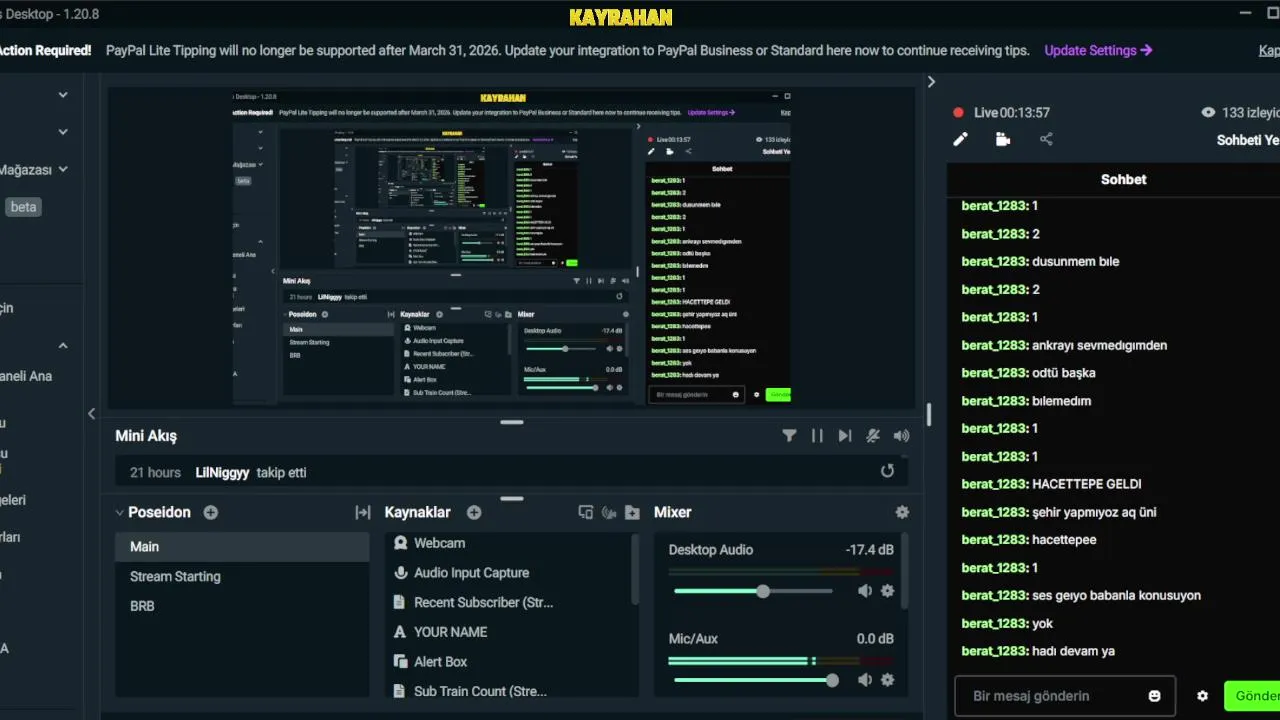Click the video camera icon under Live timer
Viewport: 1280px width, 720px height.
pos(1003,139)
